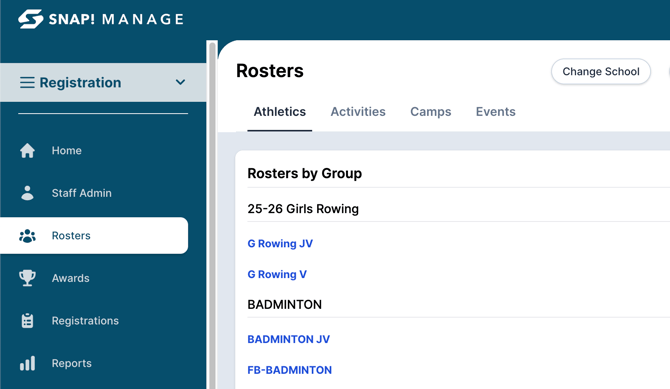Click the Home house icon
This screenshot has width=670, height=389.
[x=27, y=150]
